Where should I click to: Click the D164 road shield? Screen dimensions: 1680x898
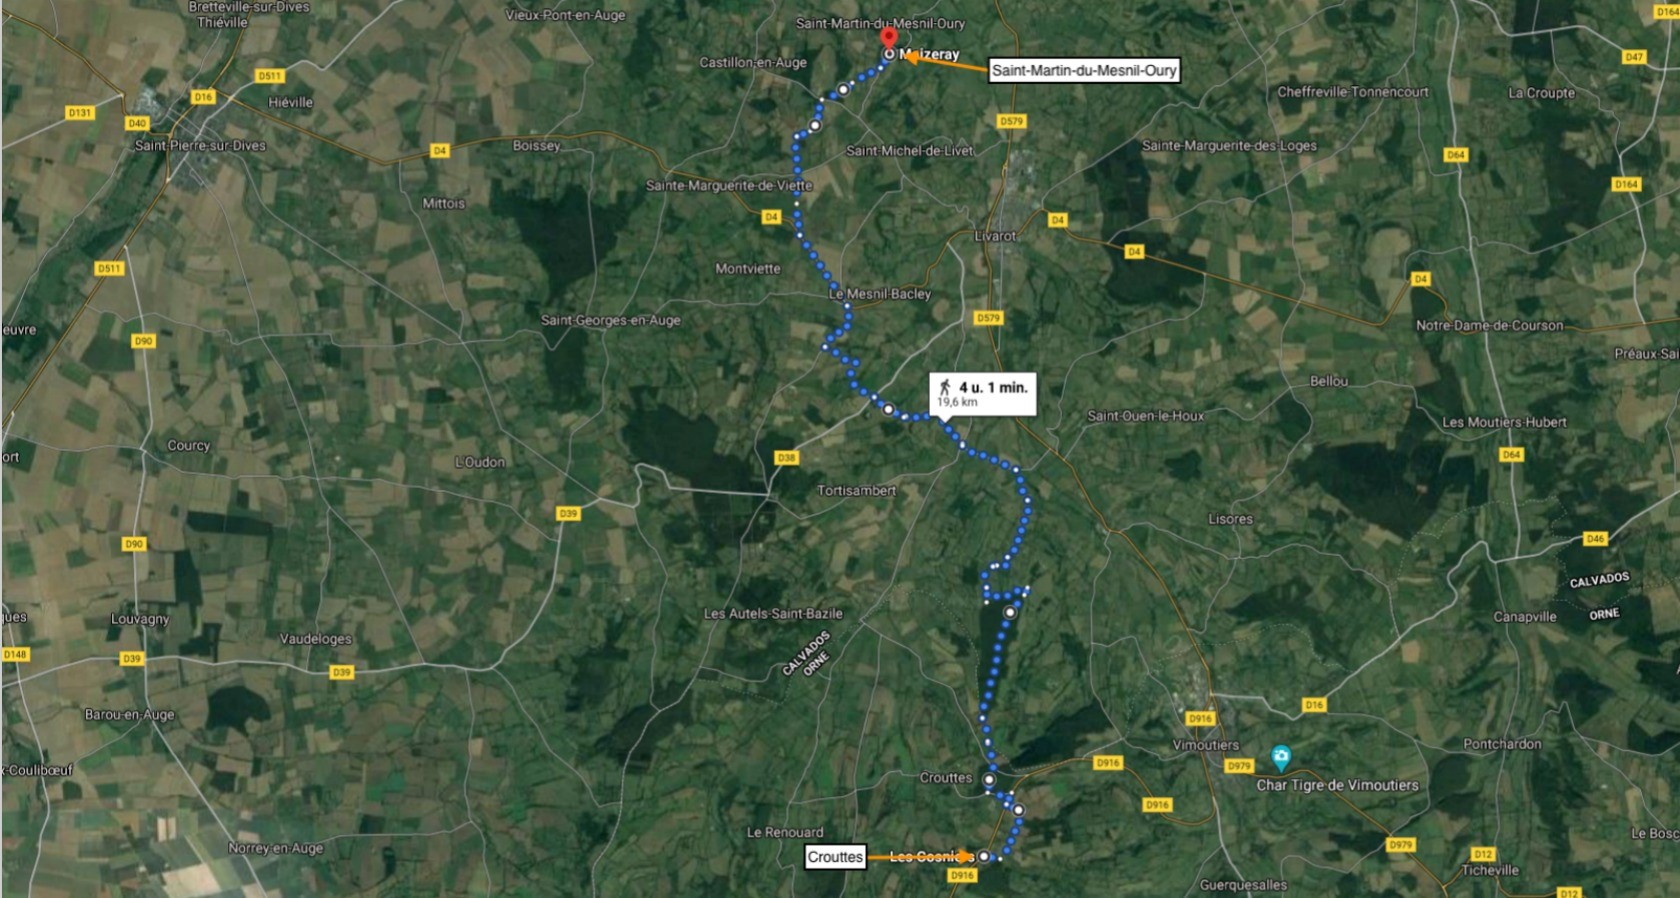pyautogui.click(x=1626, y=184)
